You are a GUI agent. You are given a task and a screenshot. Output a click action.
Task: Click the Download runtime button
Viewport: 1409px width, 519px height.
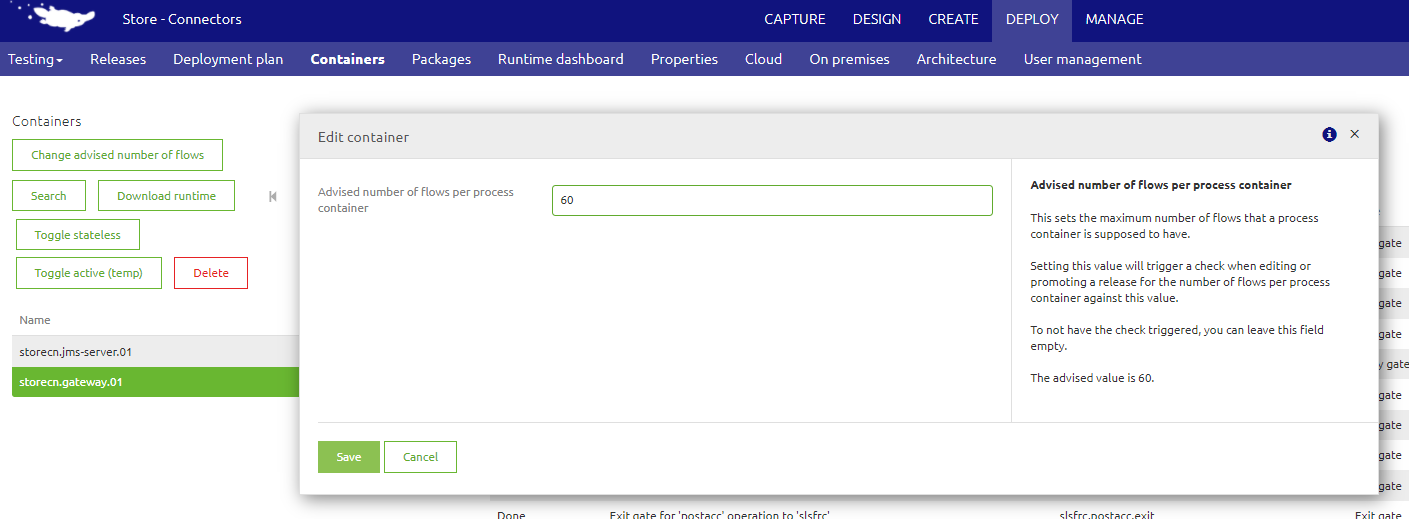pyautogui.click(x=167, y=196)
